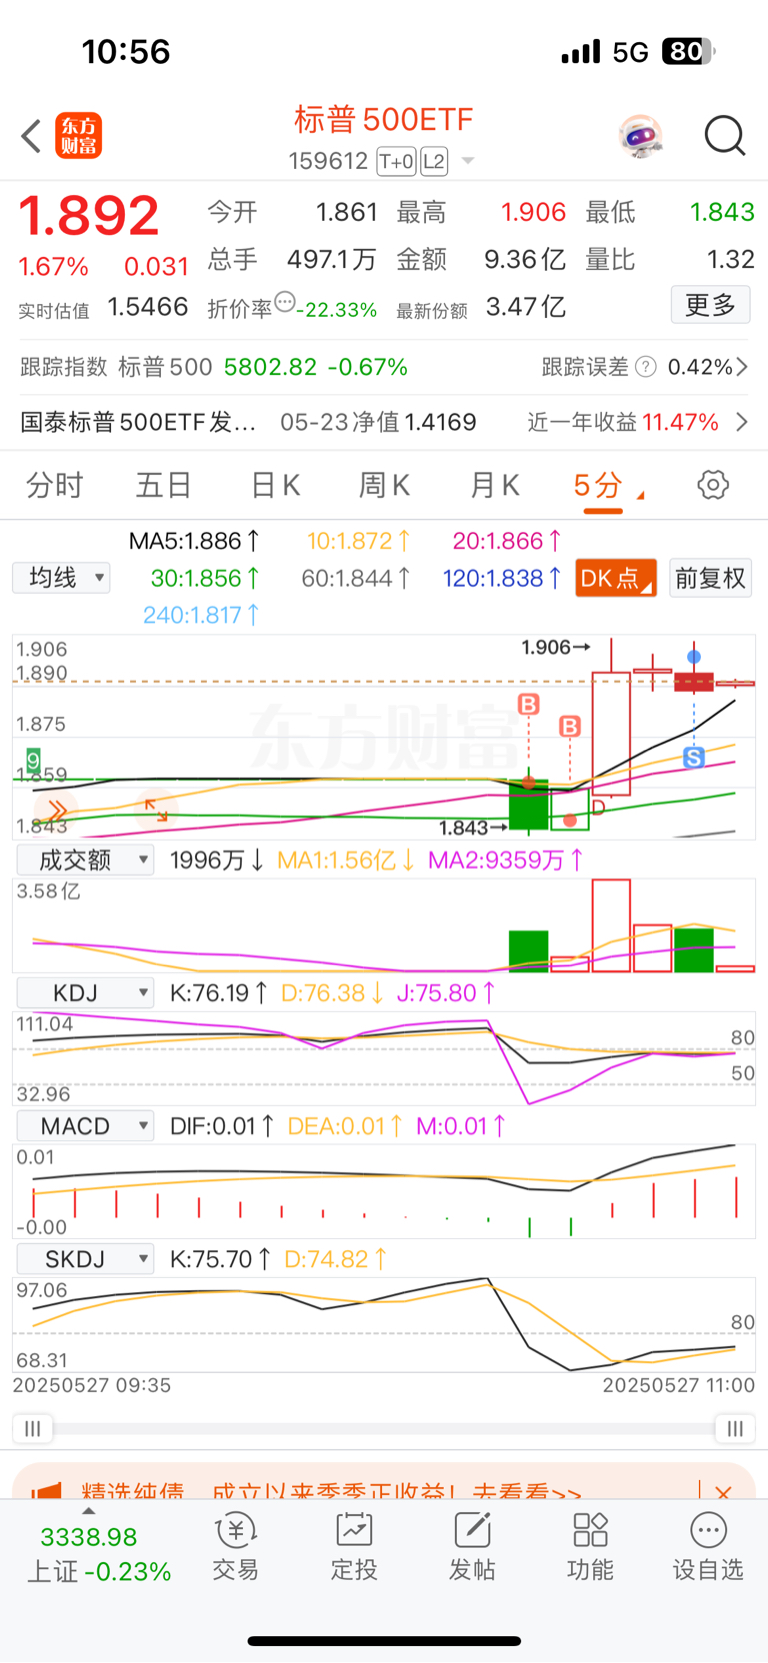Click the 更多 button
The height and width of the screenshot is (1663, 768).
coord(710,305)
